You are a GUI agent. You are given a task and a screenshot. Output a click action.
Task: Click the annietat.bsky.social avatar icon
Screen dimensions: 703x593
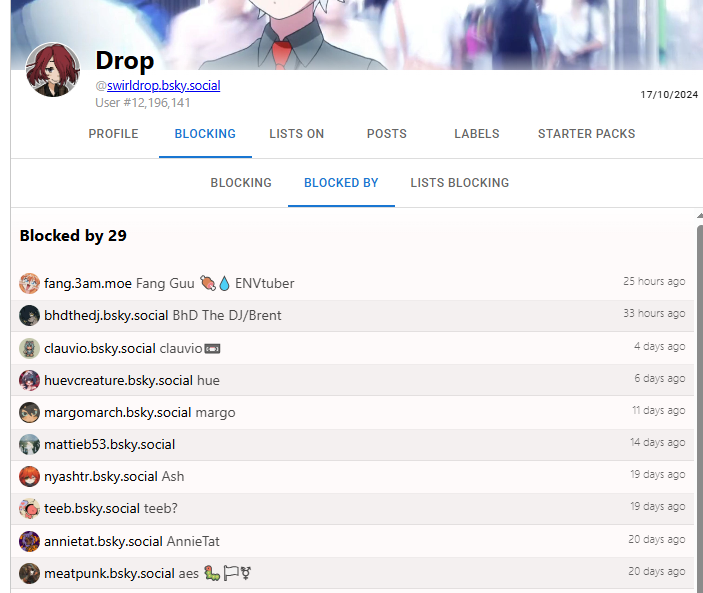pos(30,541)
